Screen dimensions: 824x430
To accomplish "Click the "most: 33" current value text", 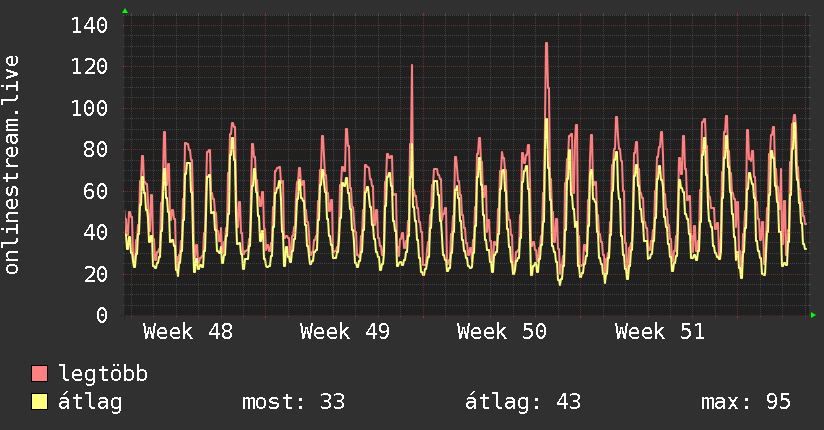I will click(293, 402).
